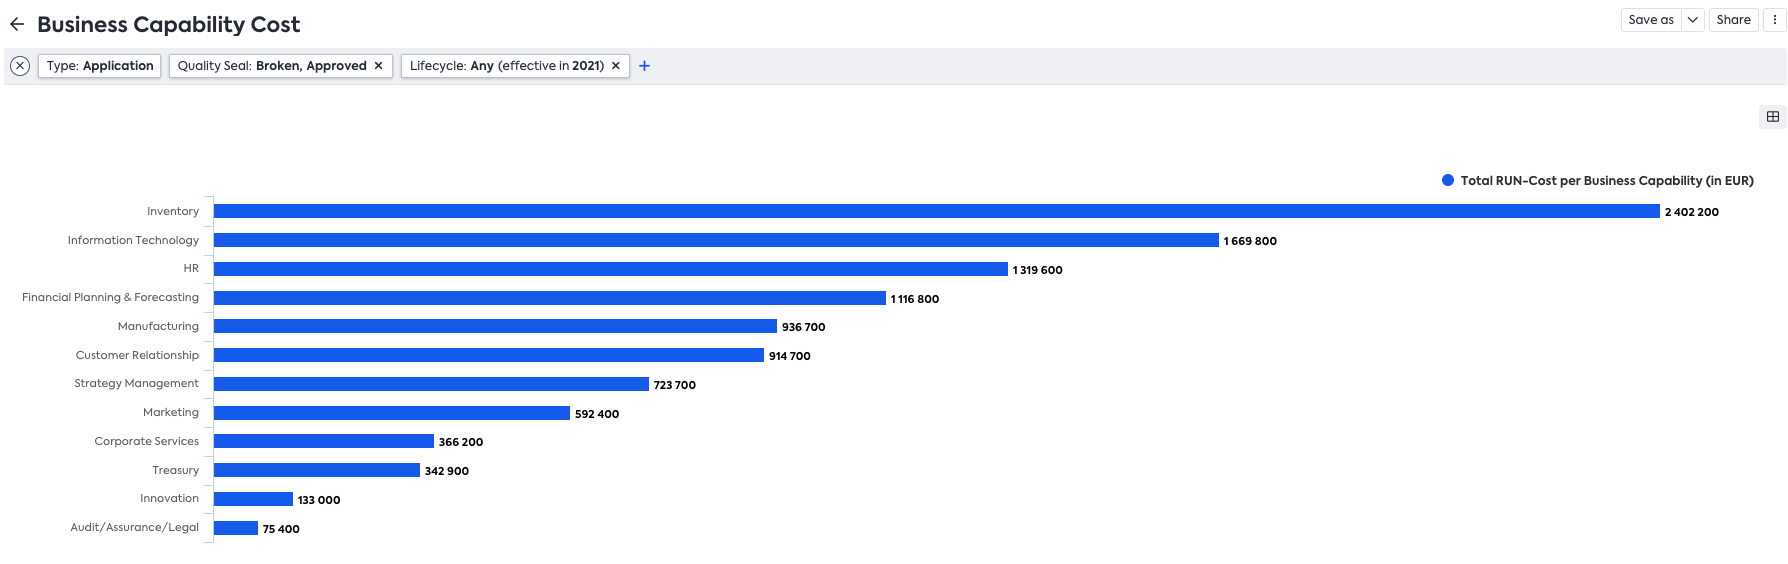1788x564 pixels.
Task: Go back using the left arrow icon
Action: pyautogui.click(x=17, y=24)
